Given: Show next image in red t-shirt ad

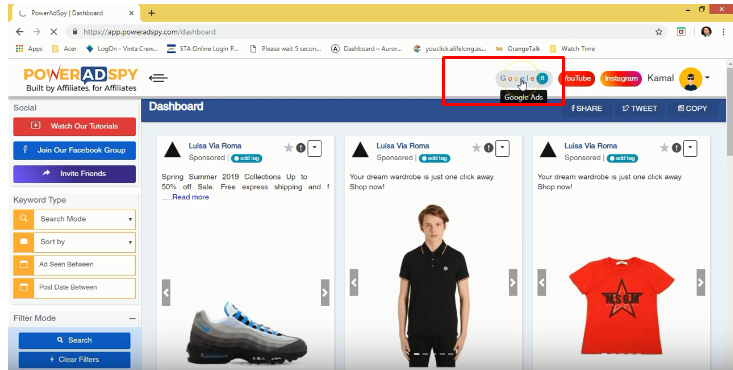Looking at the screenshot, I should [x=700, y=282].
